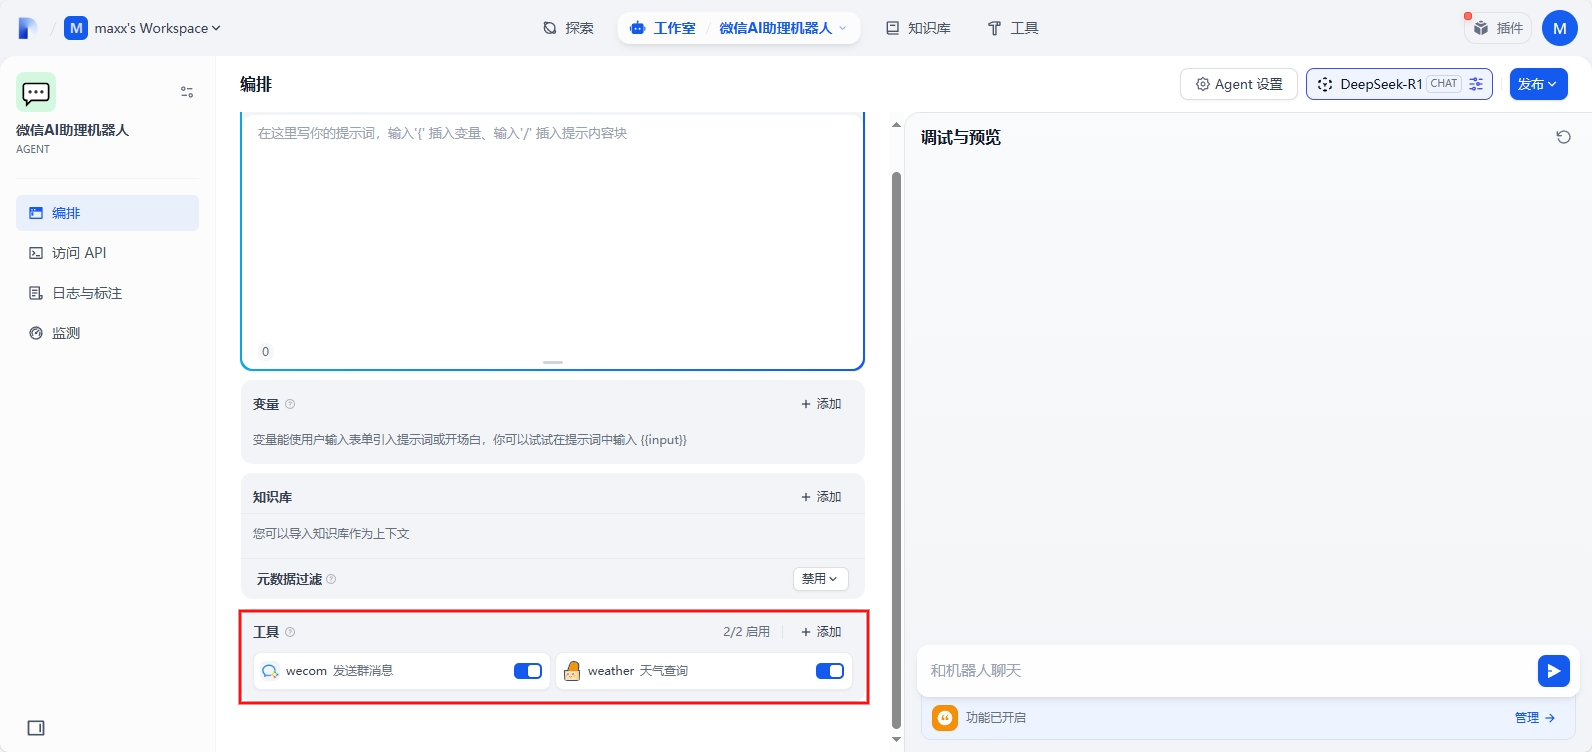Open 日志与标注 in the sidebar
Viewport: 1592px width, 752px height.
pyautogui.click(x=107, y=293)
